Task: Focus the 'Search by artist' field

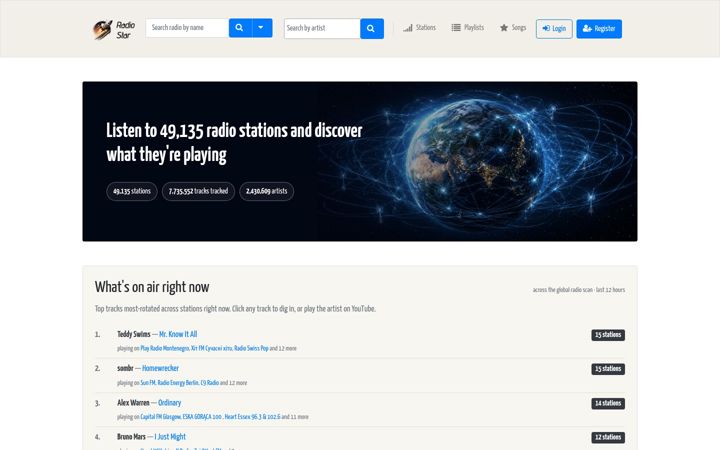Action: pyautogui.click(x=322, y=29)
